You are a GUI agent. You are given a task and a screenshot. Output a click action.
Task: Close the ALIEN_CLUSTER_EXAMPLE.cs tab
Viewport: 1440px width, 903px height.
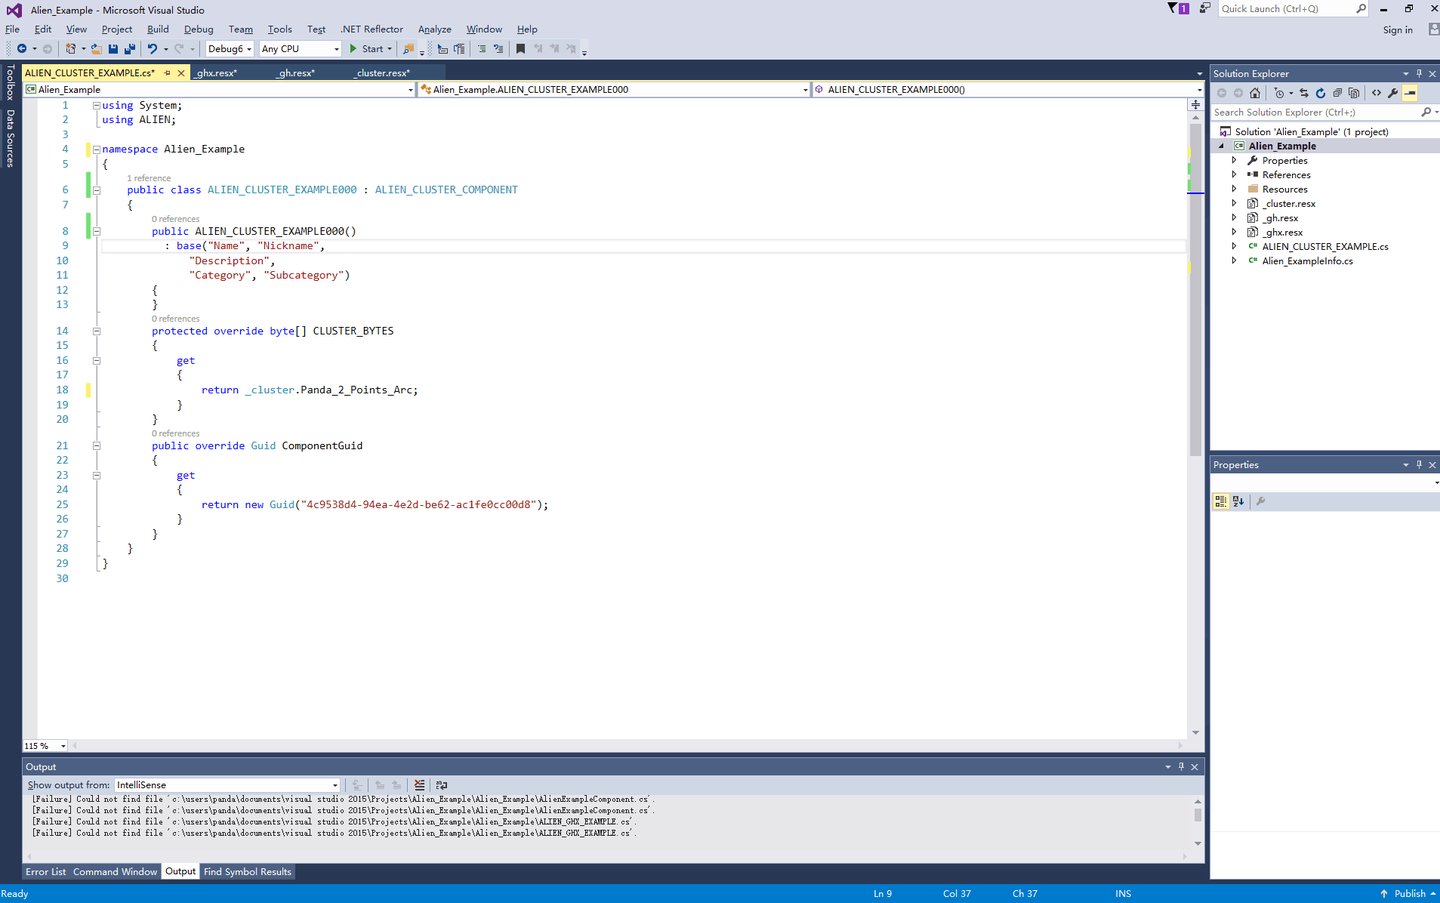pos(181,72)
